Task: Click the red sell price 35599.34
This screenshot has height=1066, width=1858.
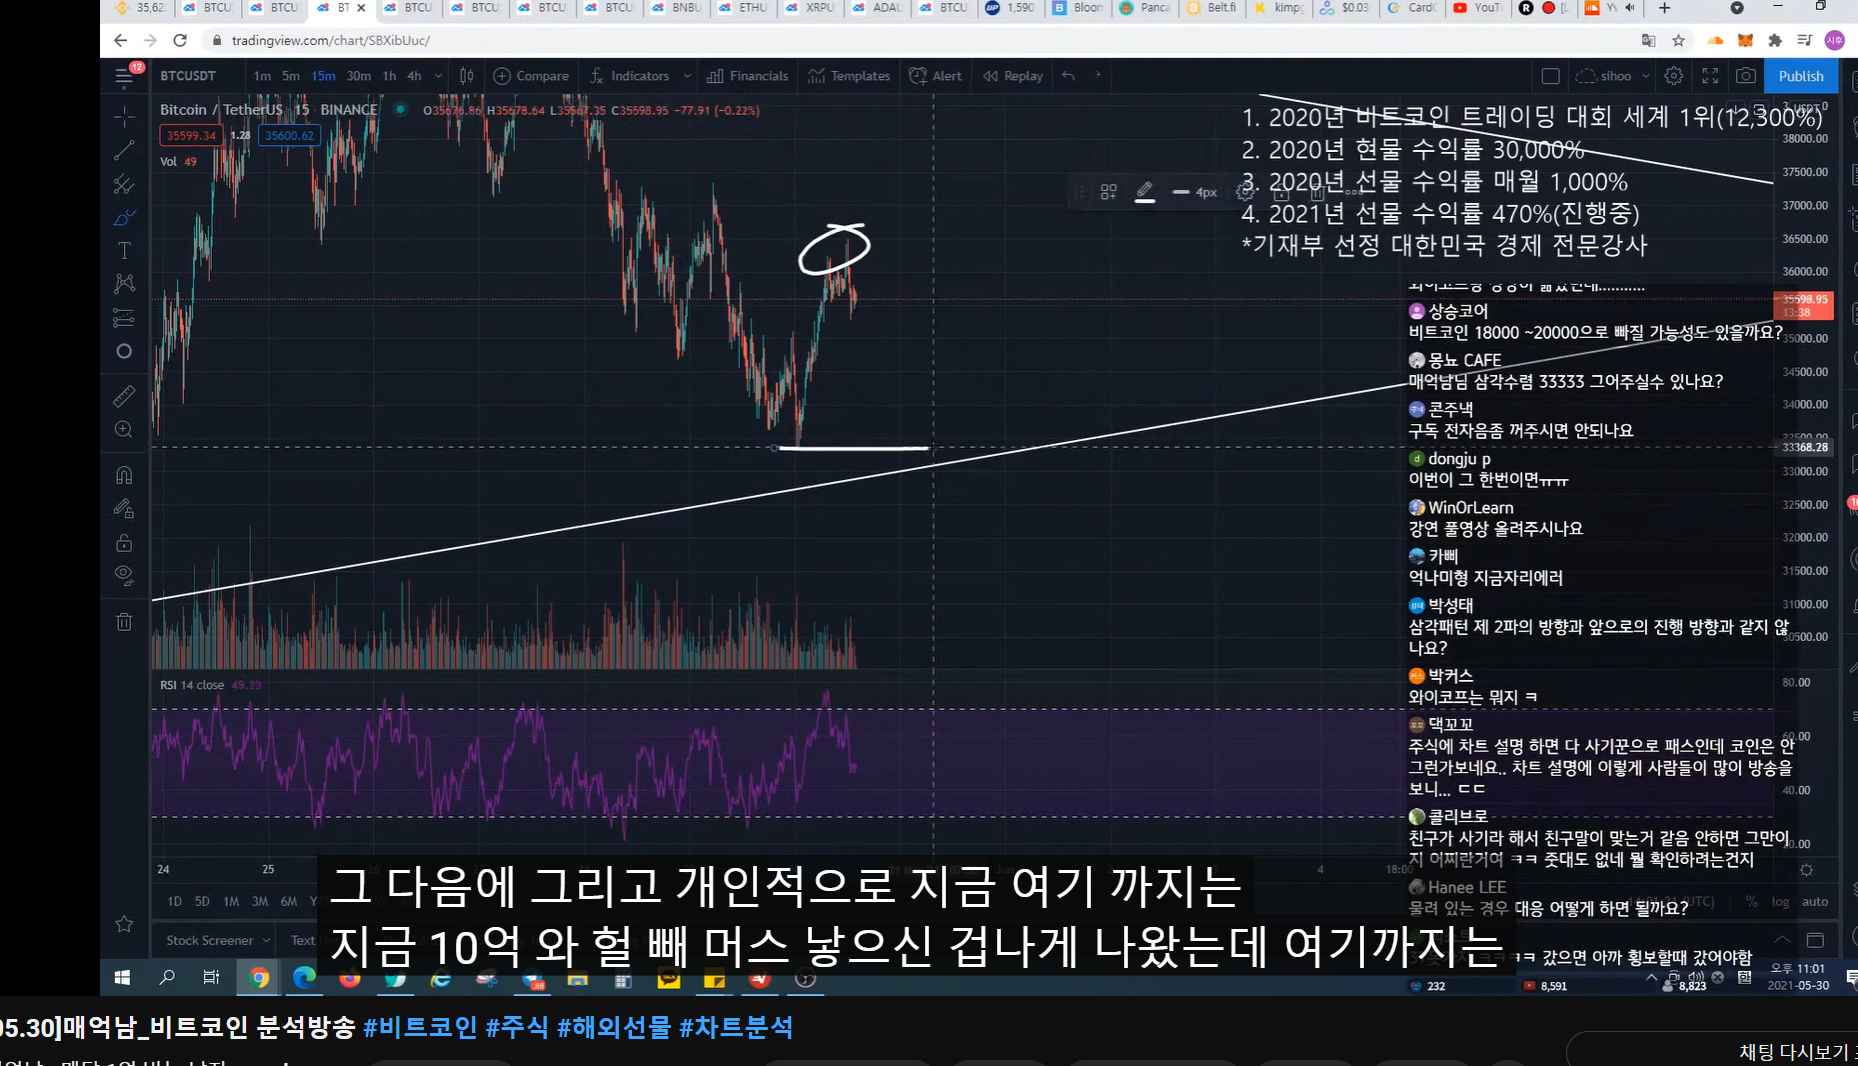Action: click(191, 135)
